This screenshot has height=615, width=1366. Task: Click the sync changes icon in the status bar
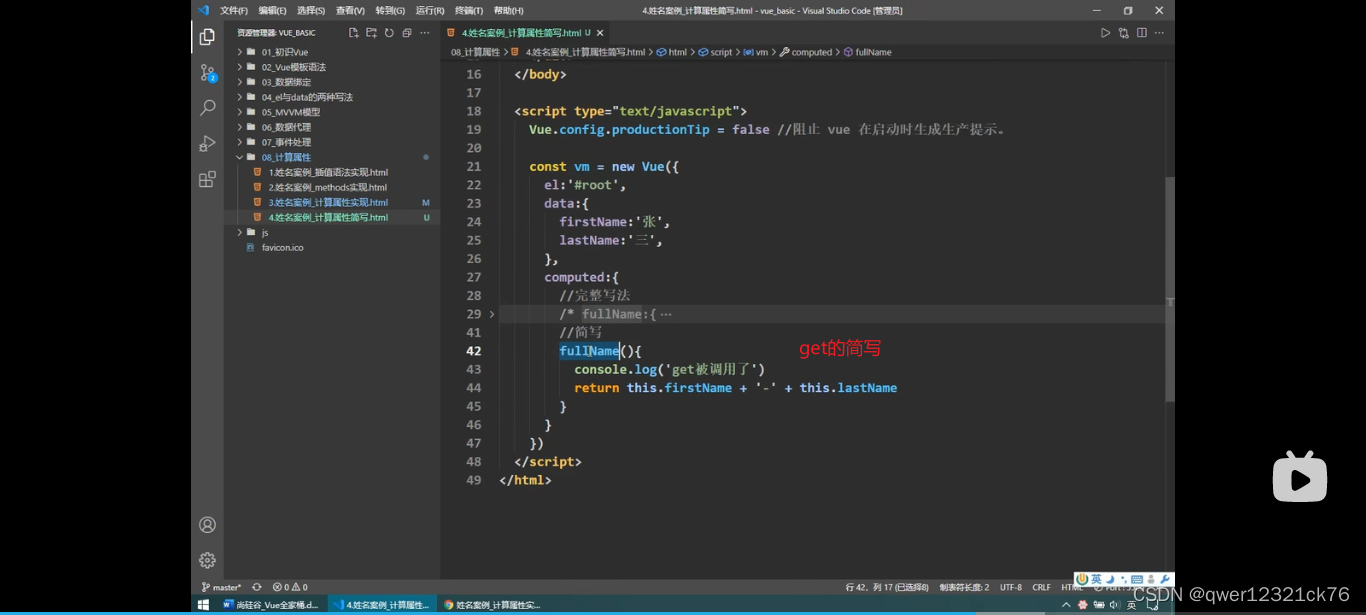(x=257, y=587)
